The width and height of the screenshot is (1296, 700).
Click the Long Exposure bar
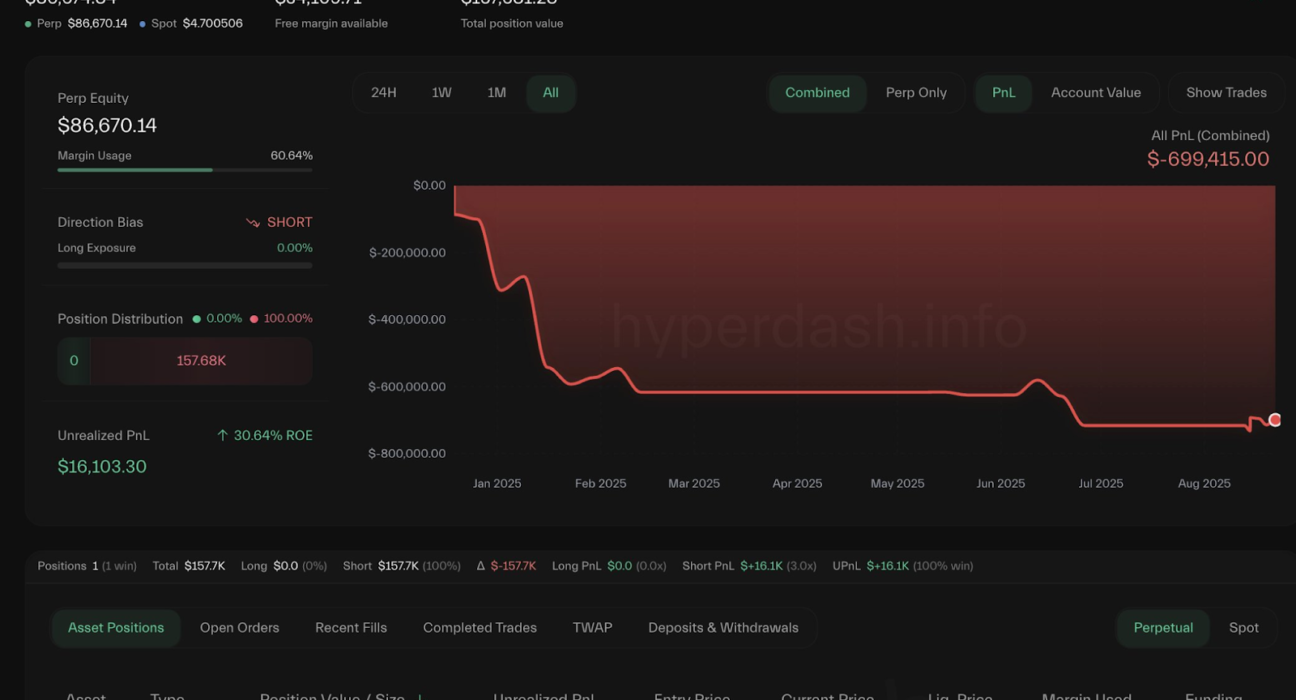tap(185, 265)
